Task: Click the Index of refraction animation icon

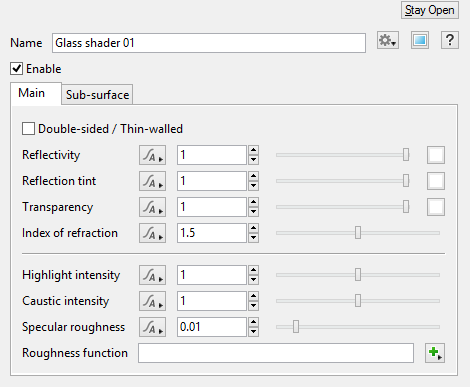Action: (x=152, y=233)
